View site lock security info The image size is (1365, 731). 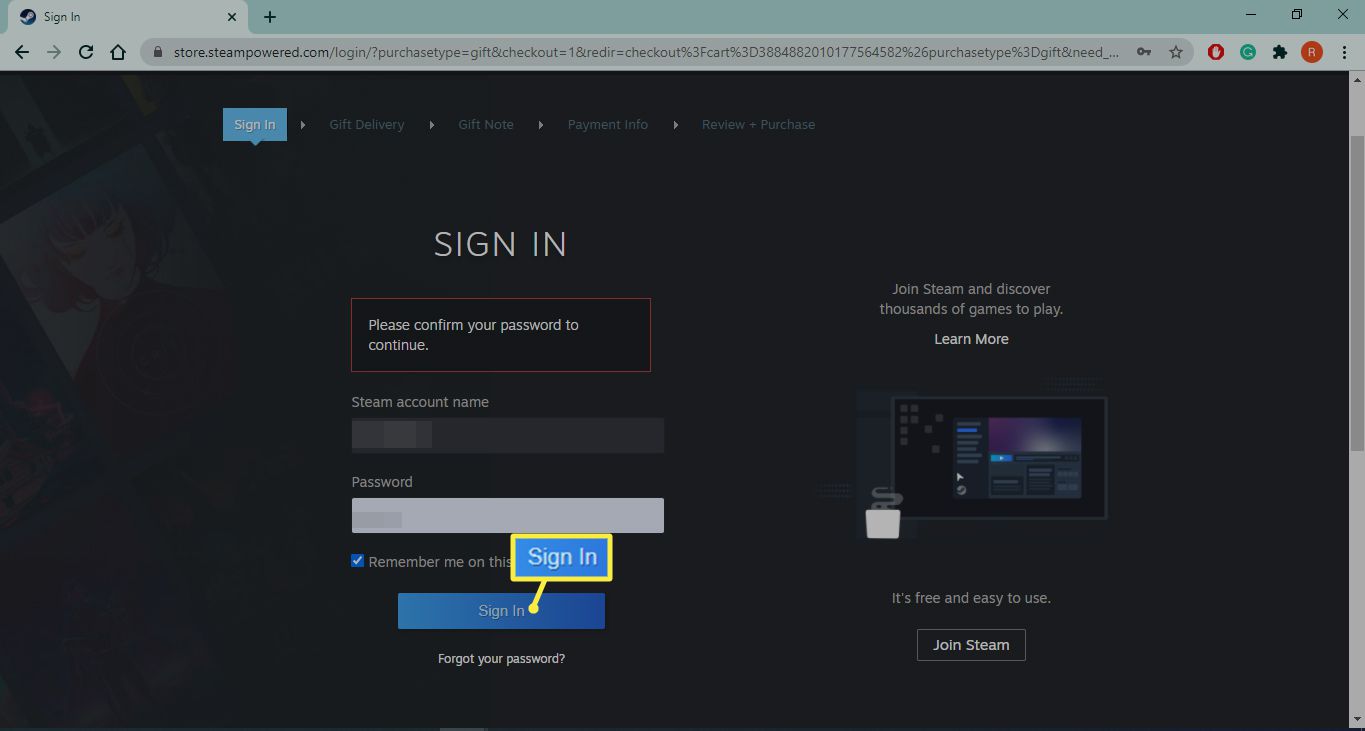(158, 52)
